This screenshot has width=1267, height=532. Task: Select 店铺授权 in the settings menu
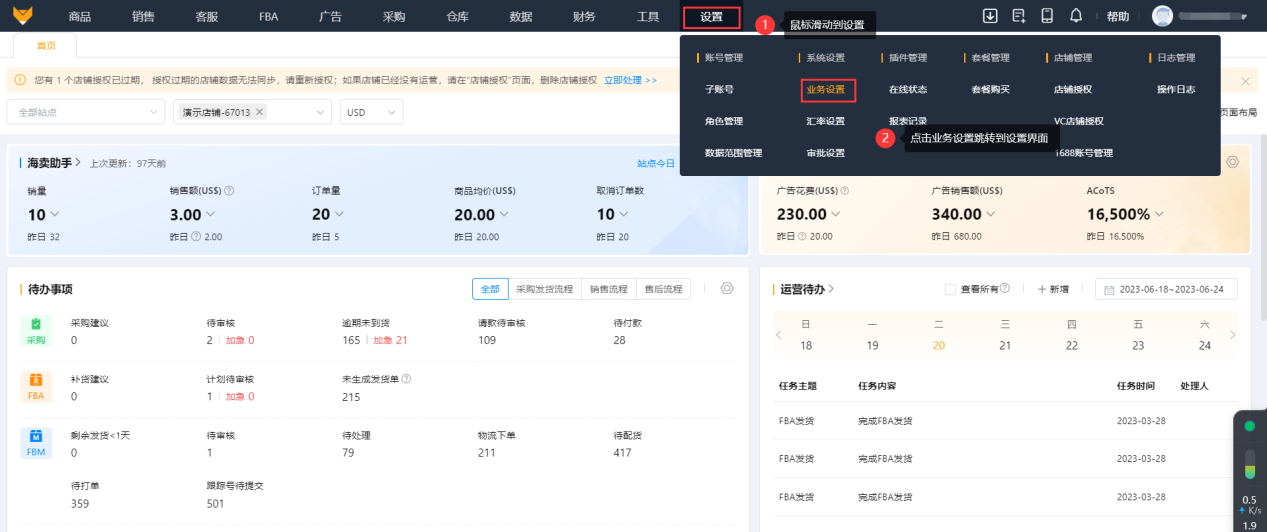click(1073, 89)
